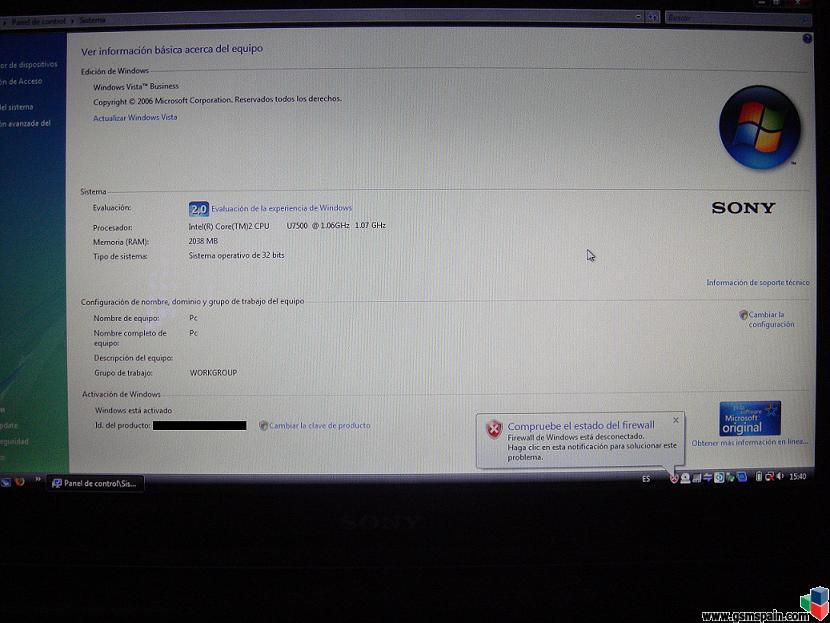Select the Panel de control\Sis... taskbar button
This screenshot has height=623, width=830.
click(x=95, y=483)
